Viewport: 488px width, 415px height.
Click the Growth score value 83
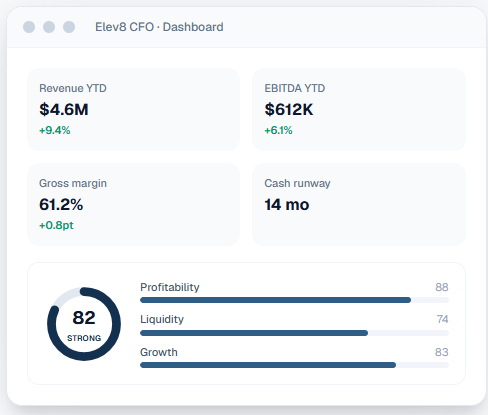(442, 352)
